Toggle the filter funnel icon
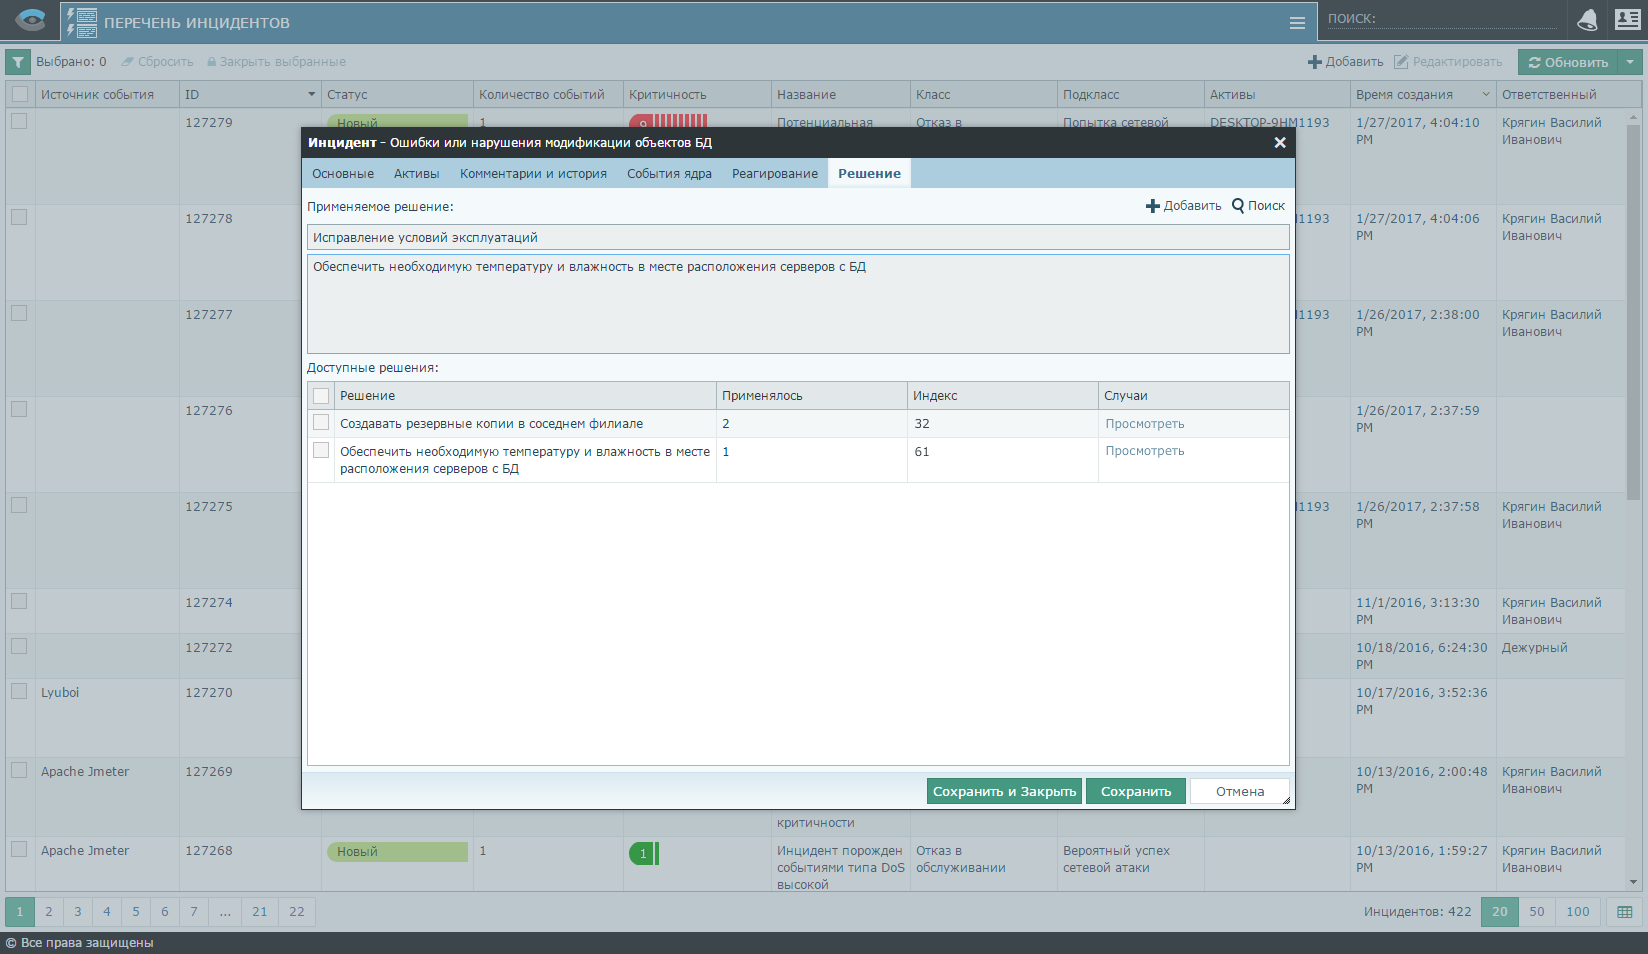The height and width of the screenshot is (954, 1648). pos(18,62)
